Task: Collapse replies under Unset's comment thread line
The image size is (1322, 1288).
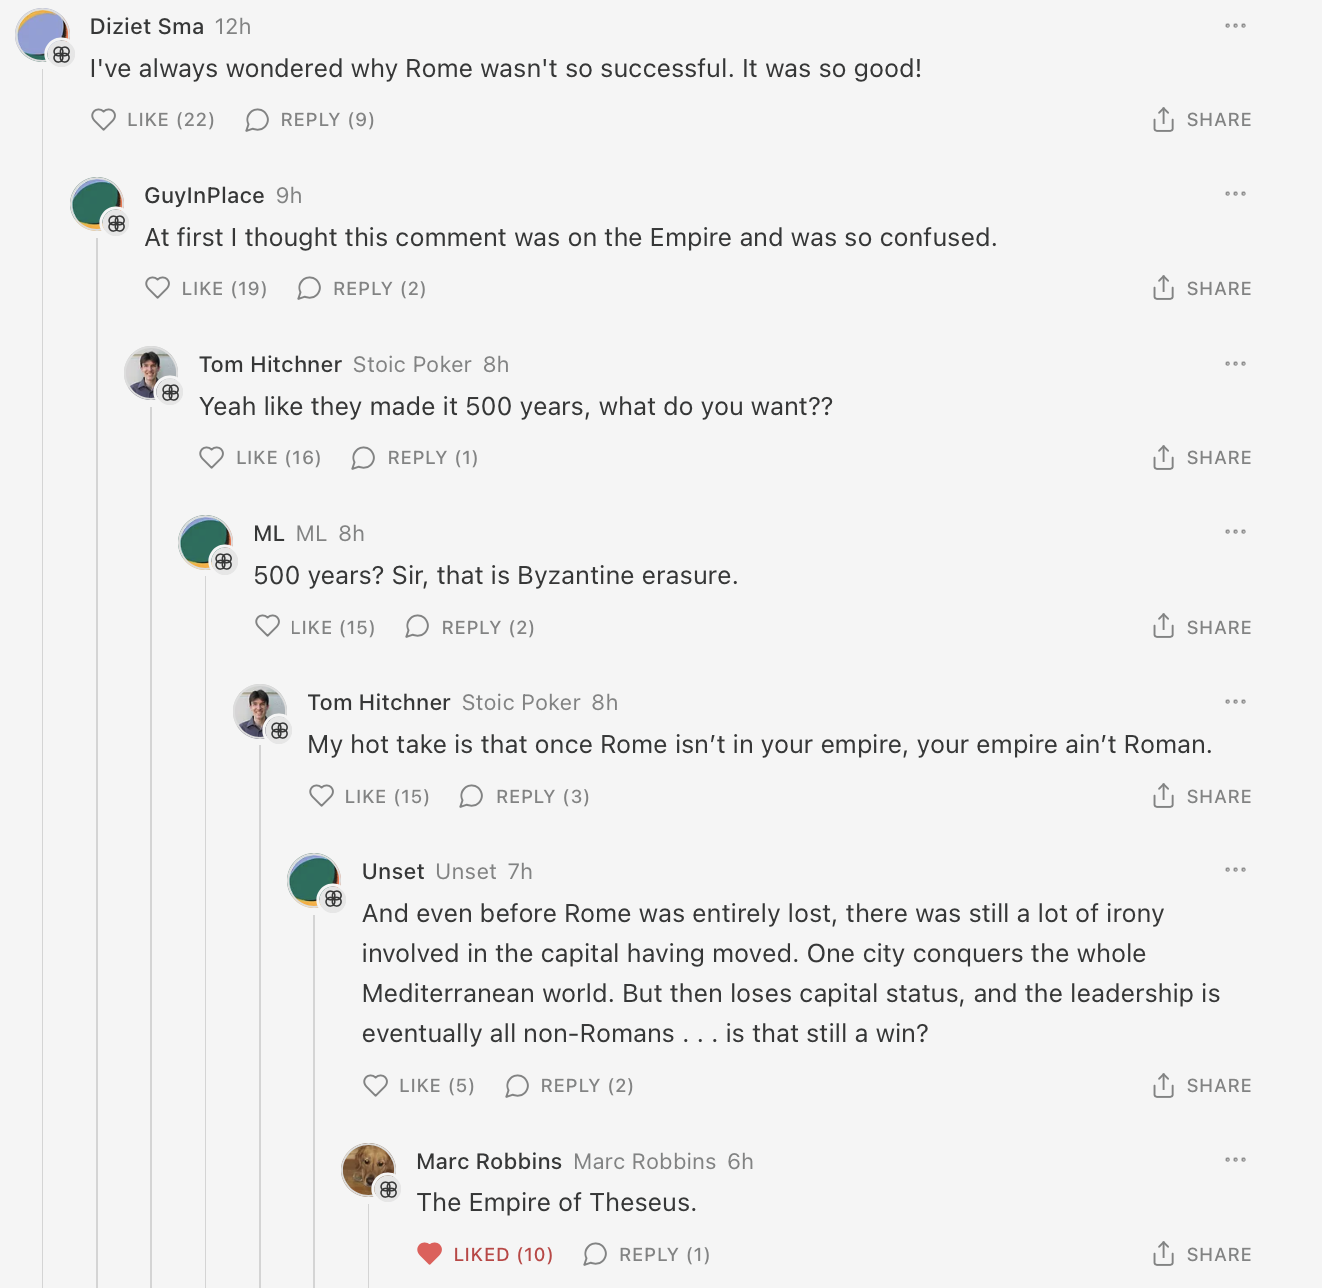Action: pos(314,1100)
